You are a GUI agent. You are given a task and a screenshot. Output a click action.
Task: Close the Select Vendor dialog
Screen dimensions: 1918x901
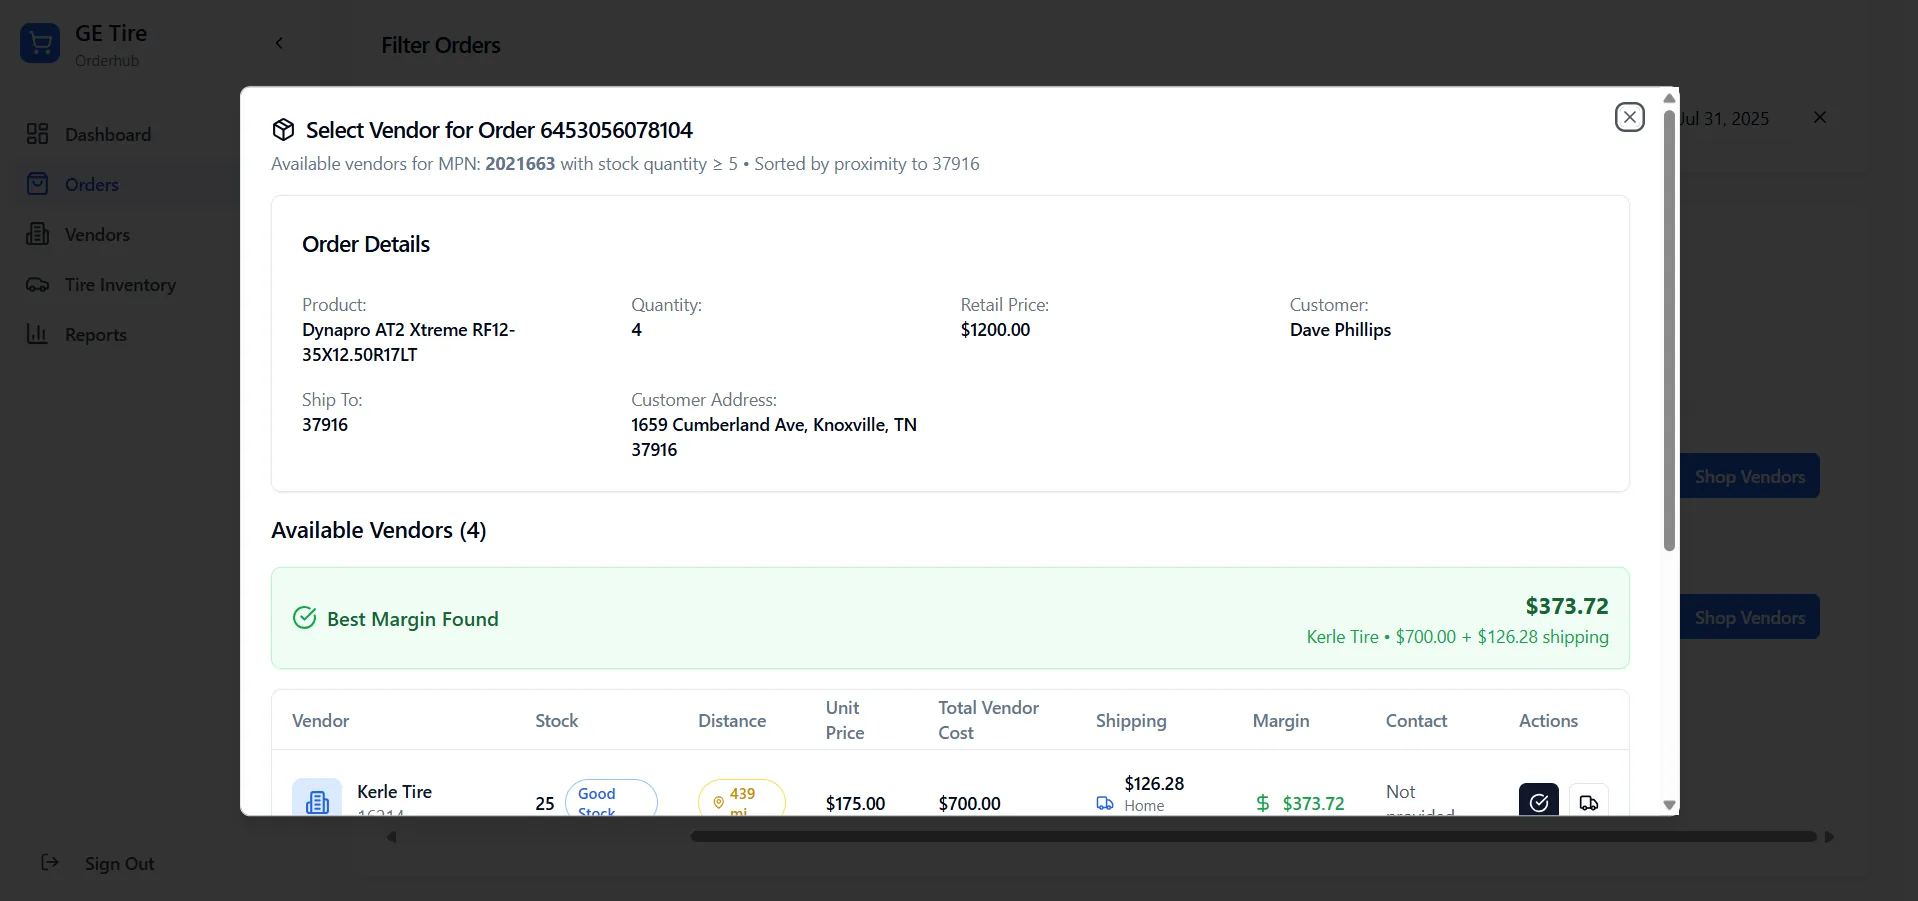coord(1629,117)
